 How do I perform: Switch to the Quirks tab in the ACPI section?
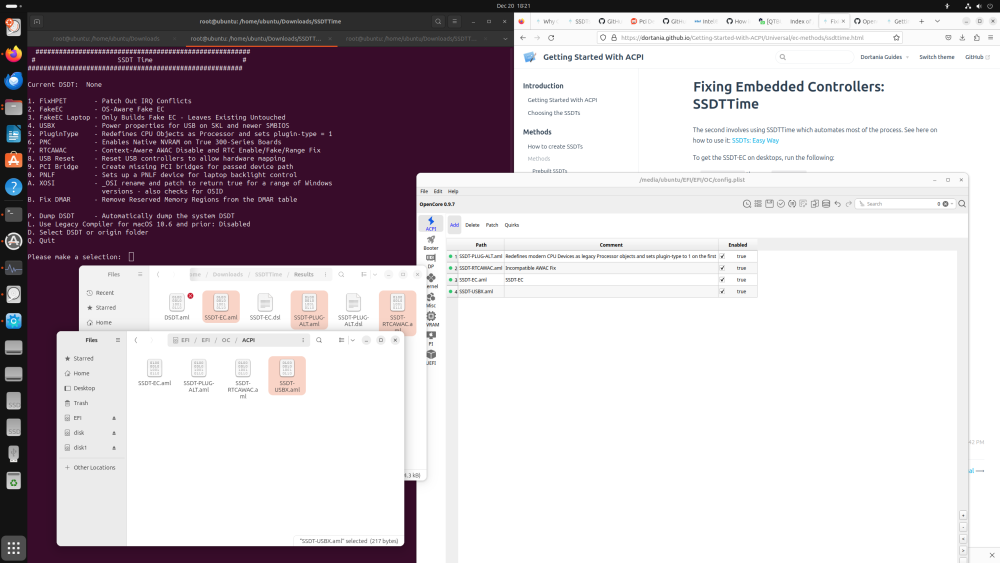(x=511, y=225)
